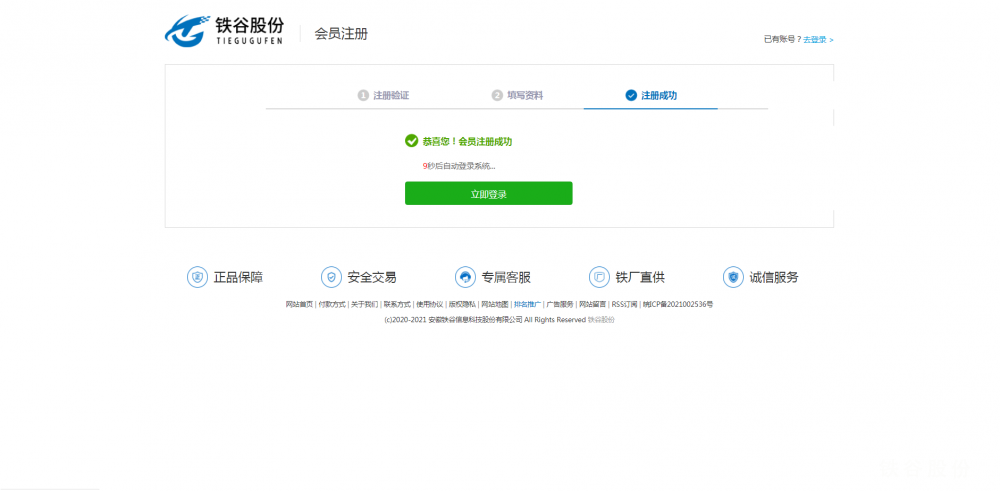The height and width of the screenshot is (491, 1000).
Task: Select the 注册验证 step tab
Action: [384, 95]
